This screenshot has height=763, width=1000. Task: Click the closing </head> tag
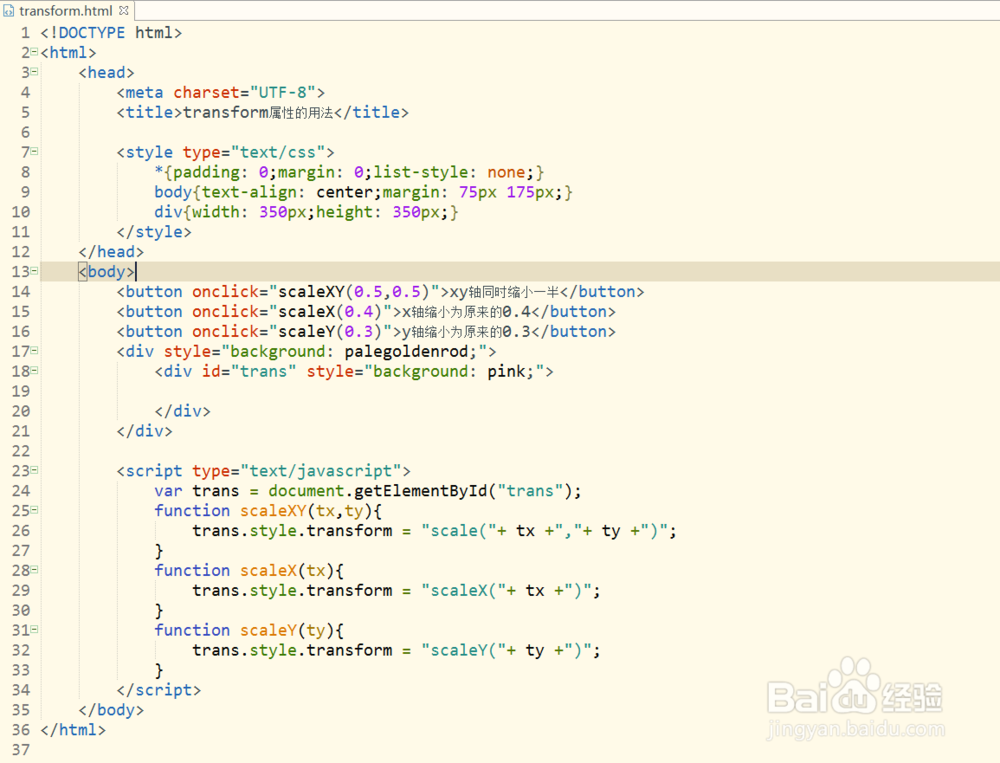point(111,251)
